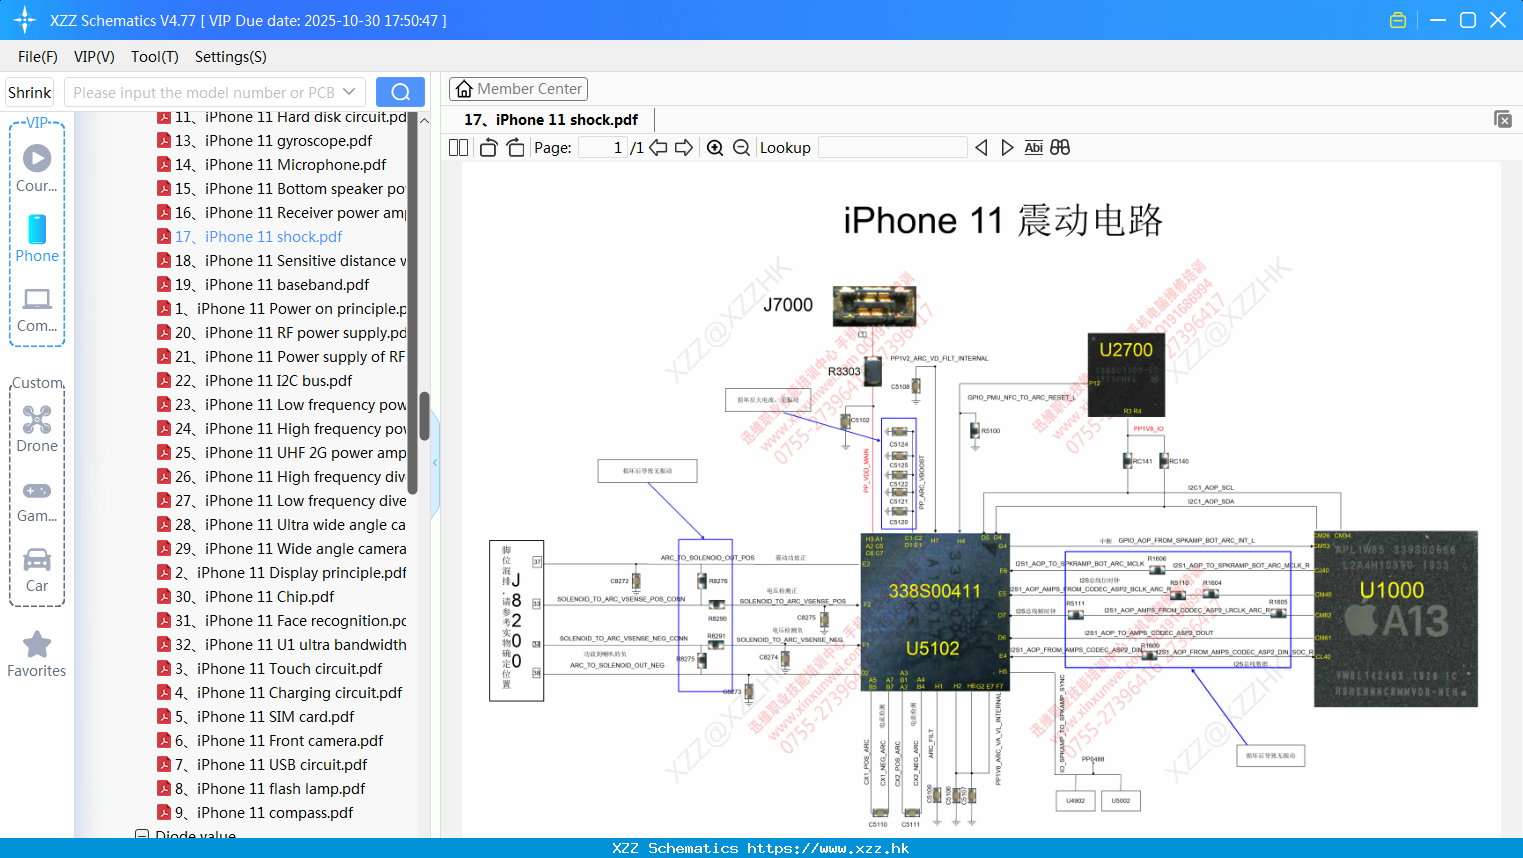Screen dimensions: 1523x858
Task: Zoom in on the schematic
Action: 715,147
